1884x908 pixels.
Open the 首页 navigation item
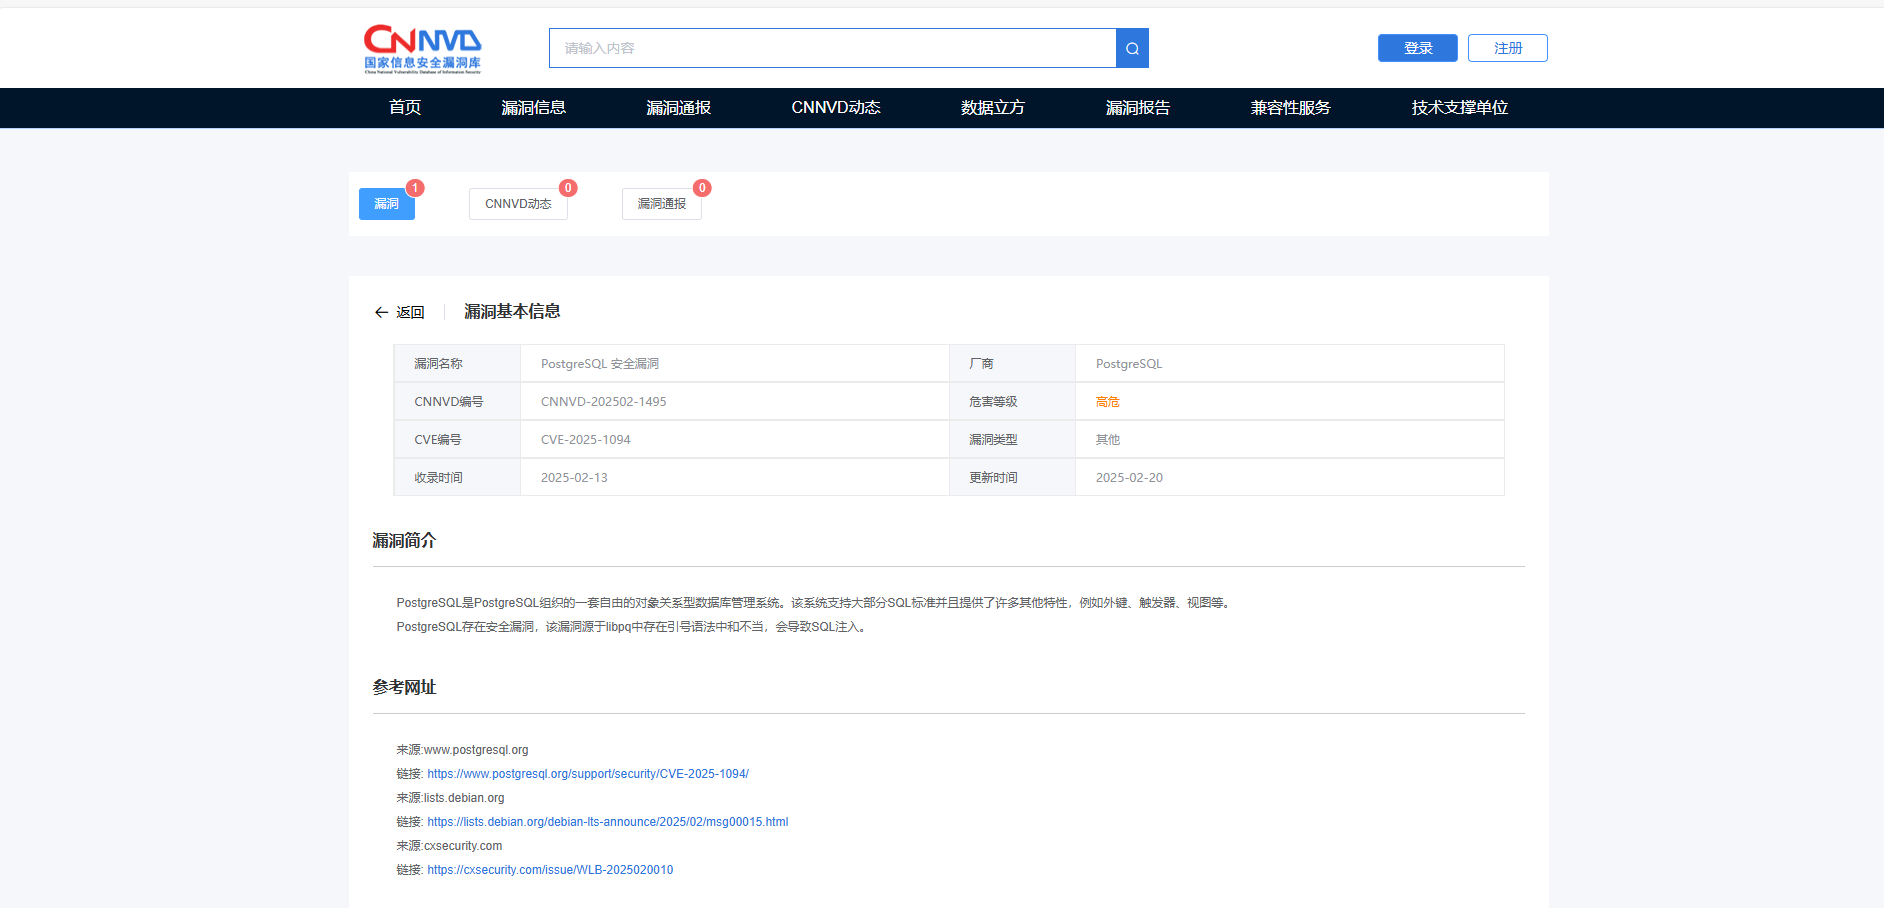click(x=405, y=107)
